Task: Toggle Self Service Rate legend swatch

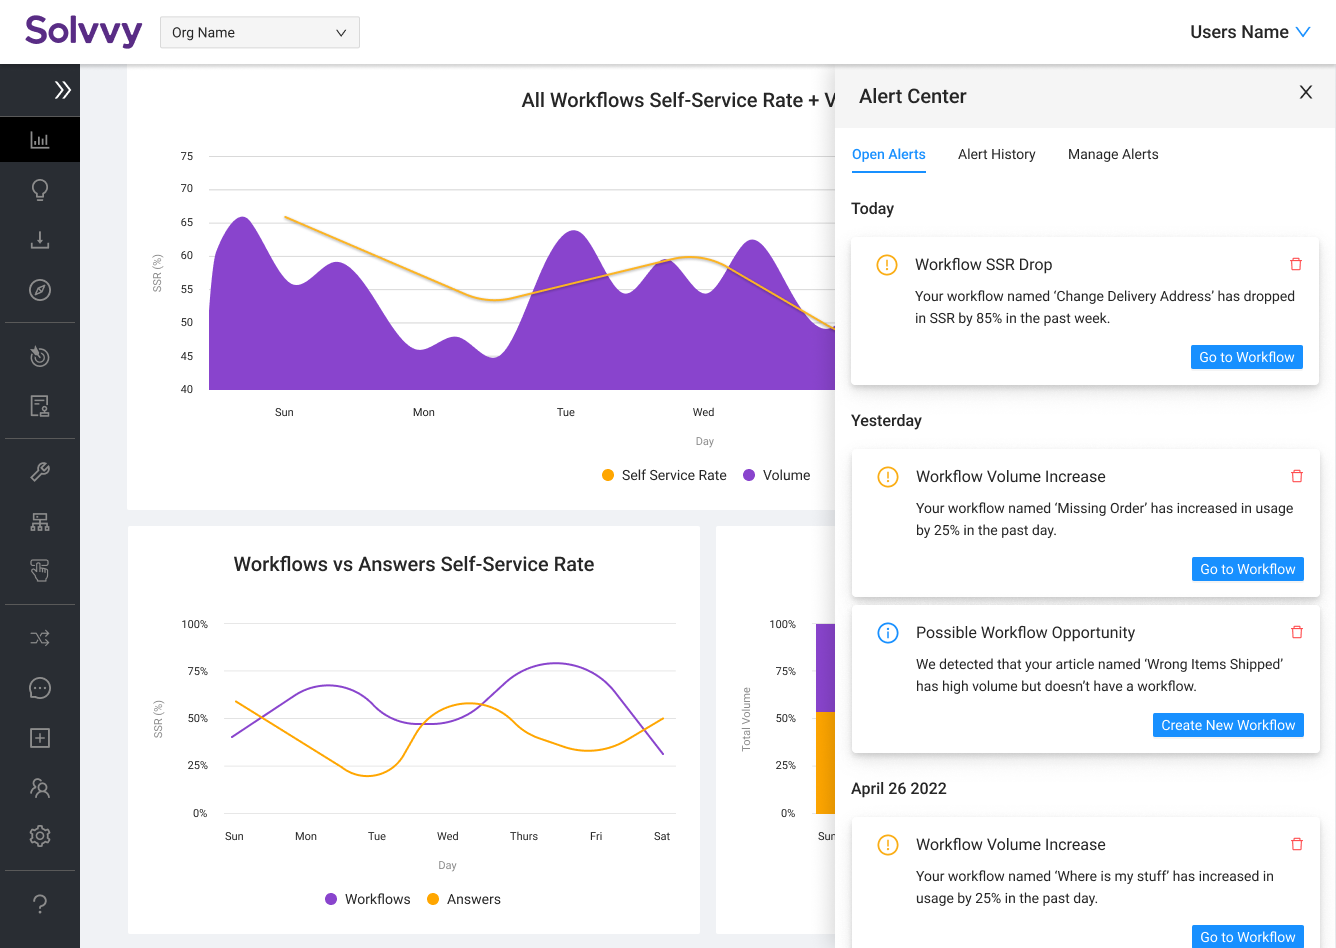Action: click(608, 475)
